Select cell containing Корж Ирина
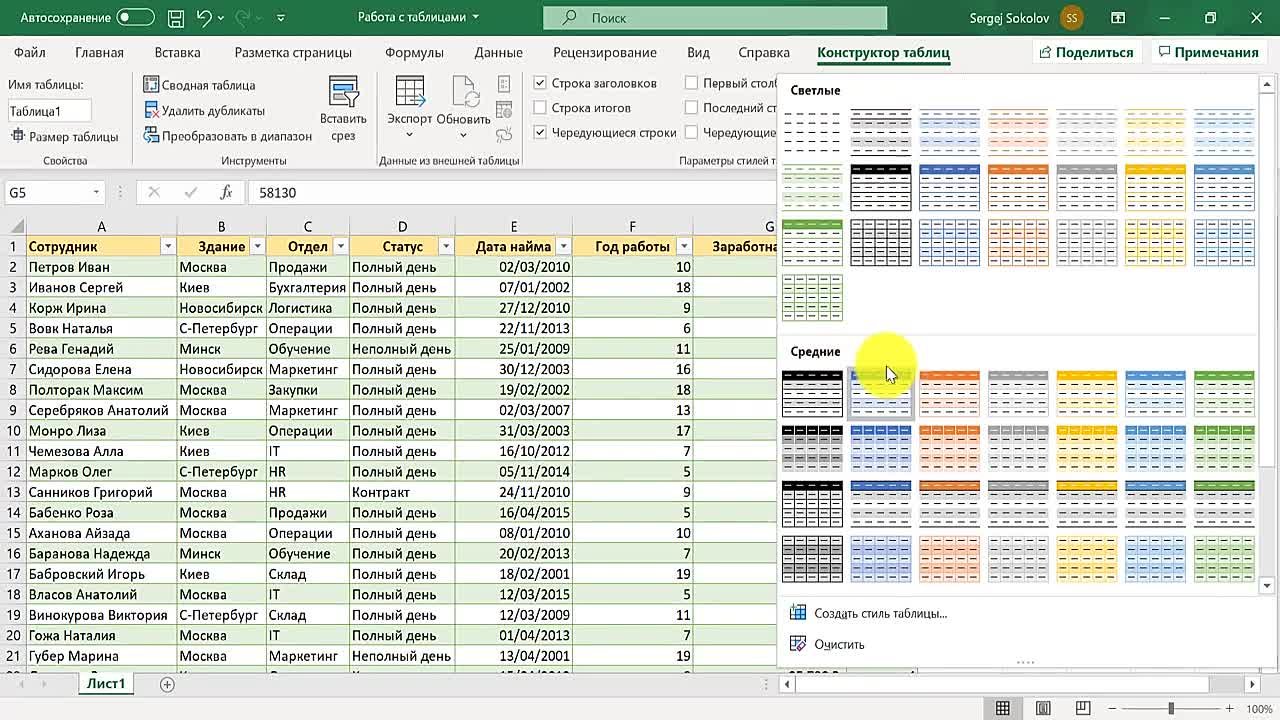The width and height of the screenshot is (1280, 720). point(101,308)
